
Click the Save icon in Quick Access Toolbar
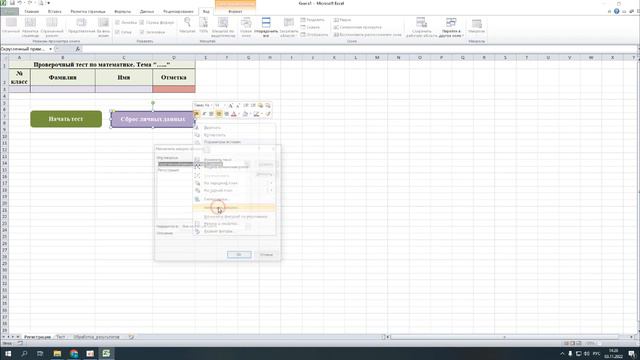[12, 3]
